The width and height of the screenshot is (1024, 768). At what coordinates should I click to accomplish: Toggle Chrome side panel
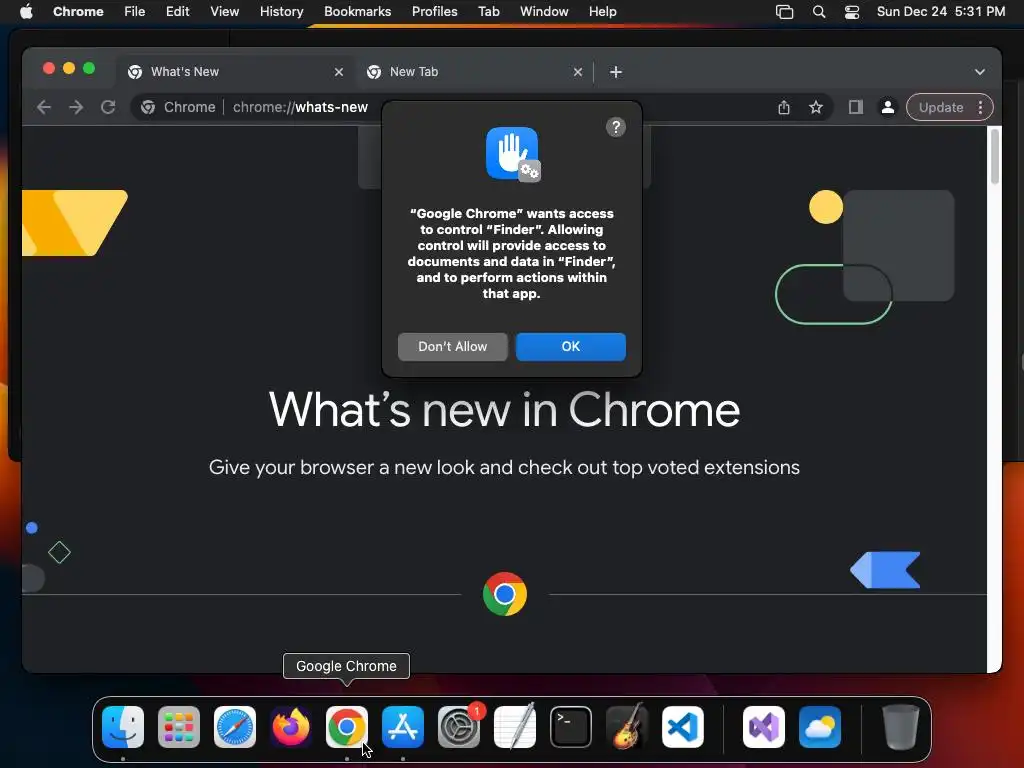point(856,107)
